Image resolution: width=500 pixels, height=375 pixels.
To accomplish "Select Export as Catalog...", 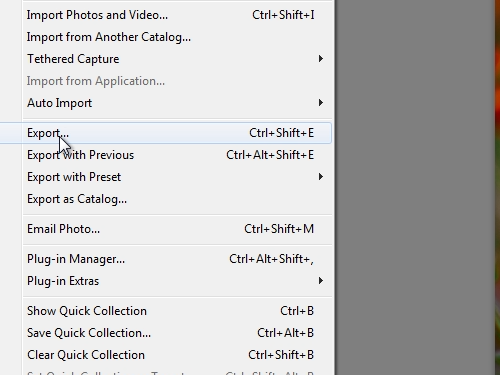I will click(177, 199).
